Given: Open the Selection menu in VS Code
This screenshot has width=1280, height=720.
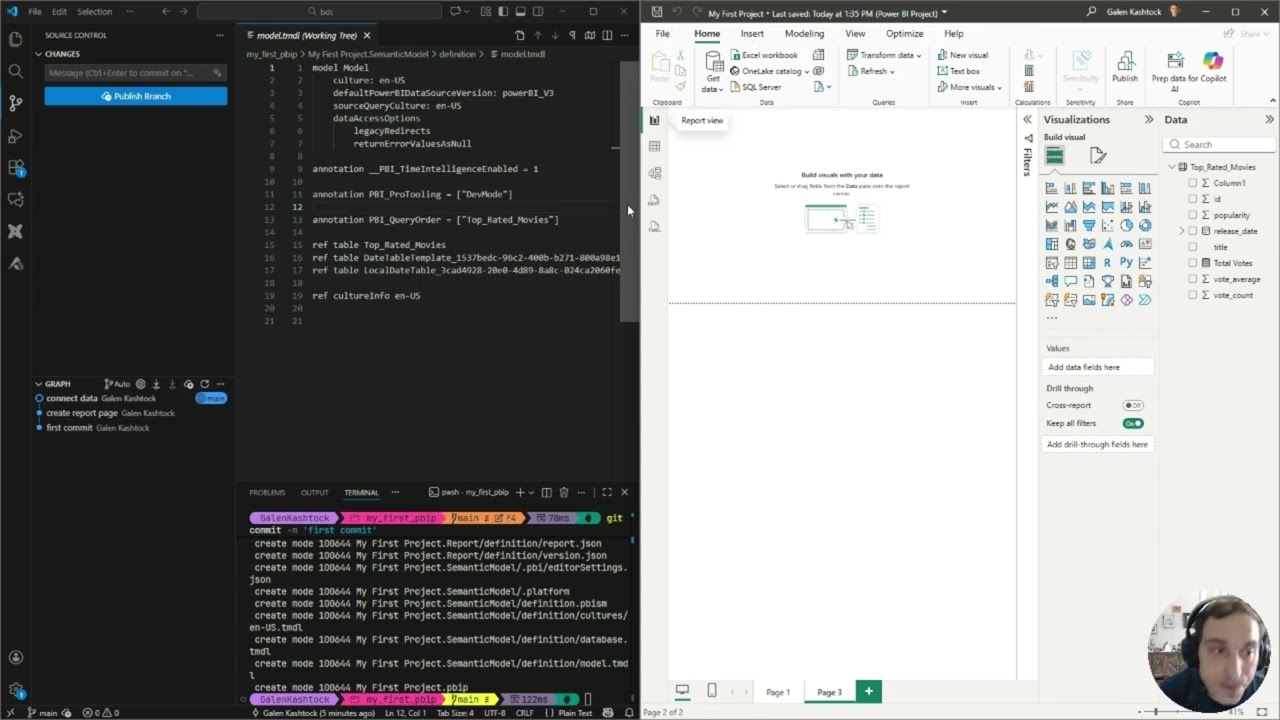Looking at the screenshot, I should (x=95, y=12).
